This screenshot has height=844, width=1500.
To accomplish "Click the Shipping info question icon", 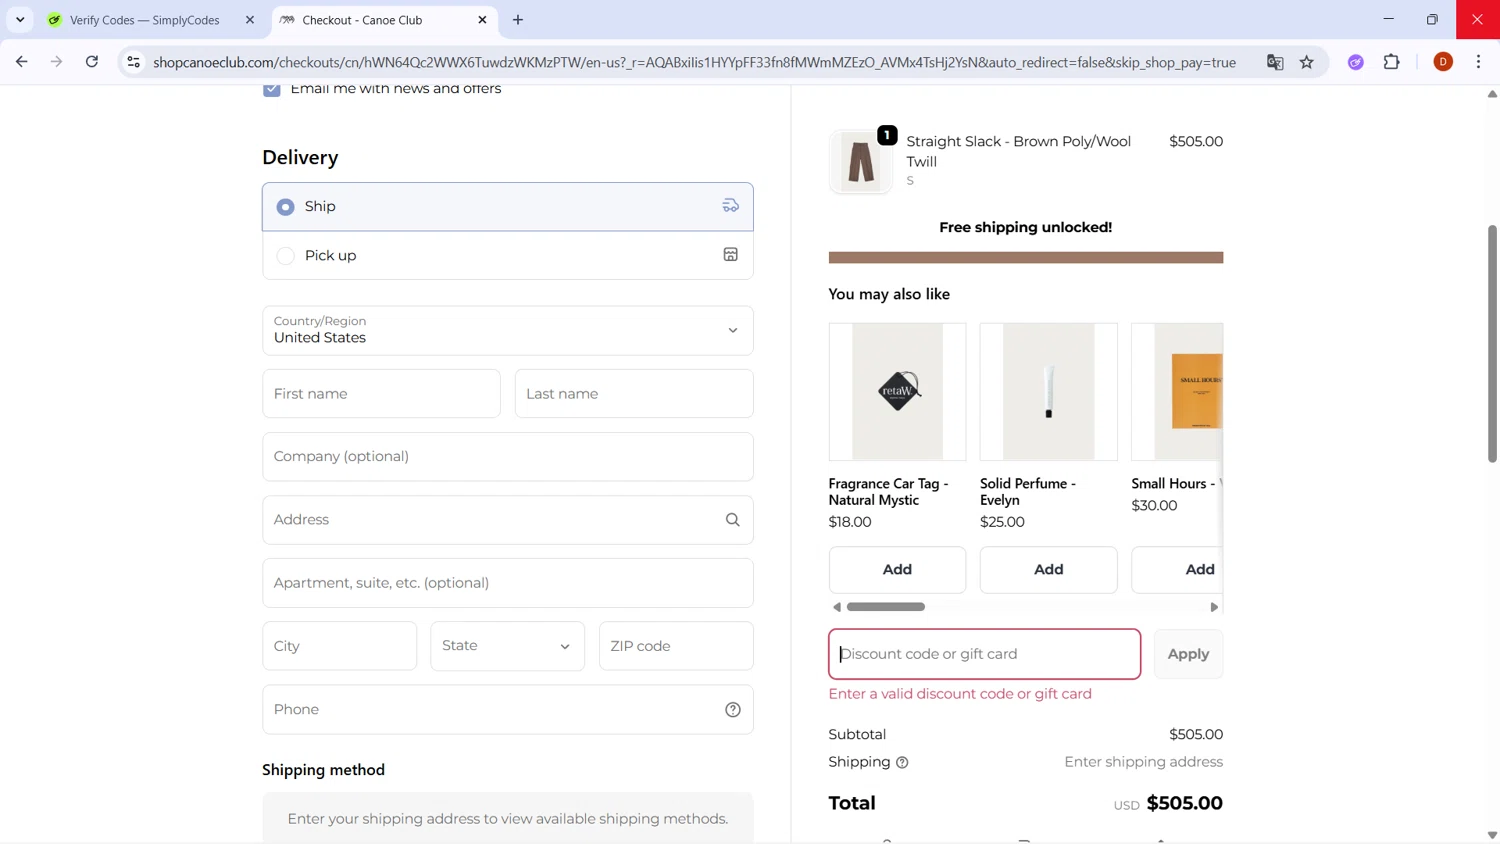I will [902, 763].
